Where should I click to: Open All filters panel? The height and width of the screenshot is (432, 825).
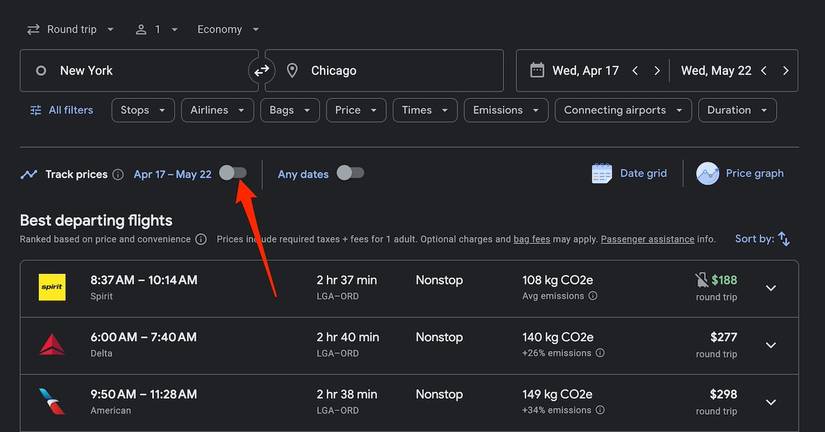[x=61, y=110]
